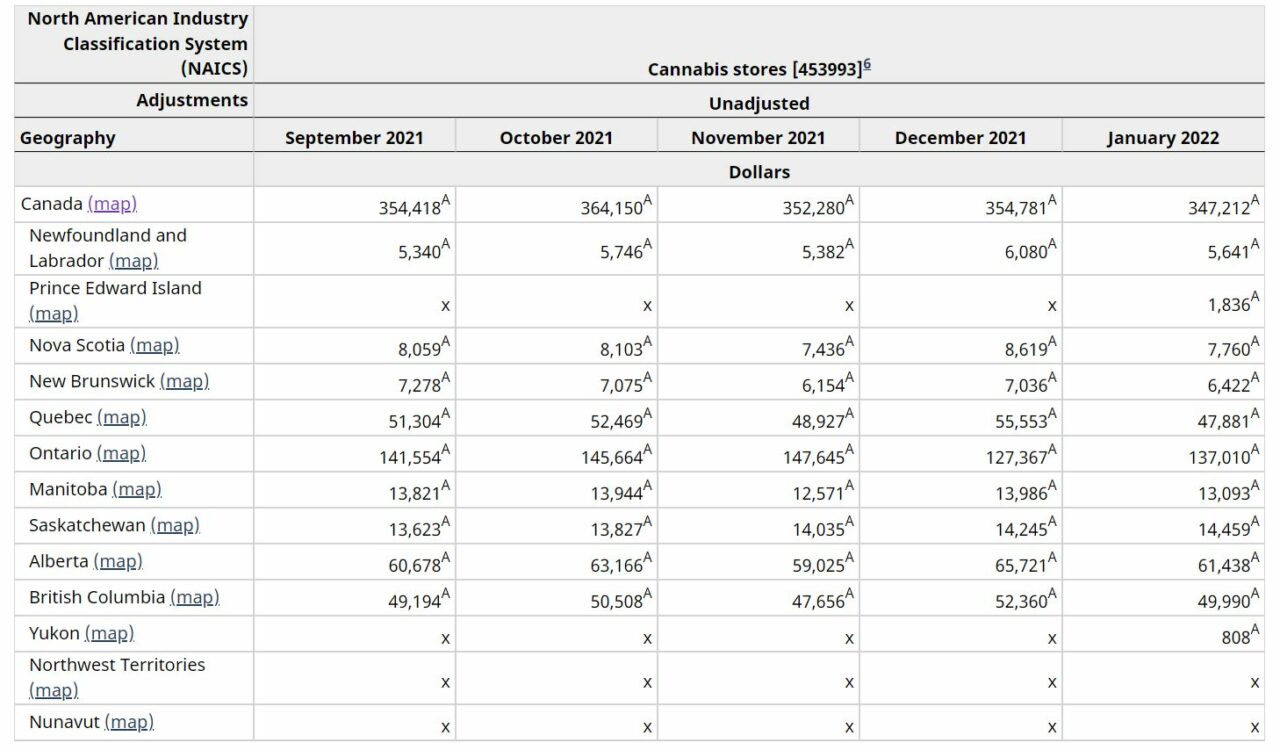Open the Canada map link

point(112,204)
